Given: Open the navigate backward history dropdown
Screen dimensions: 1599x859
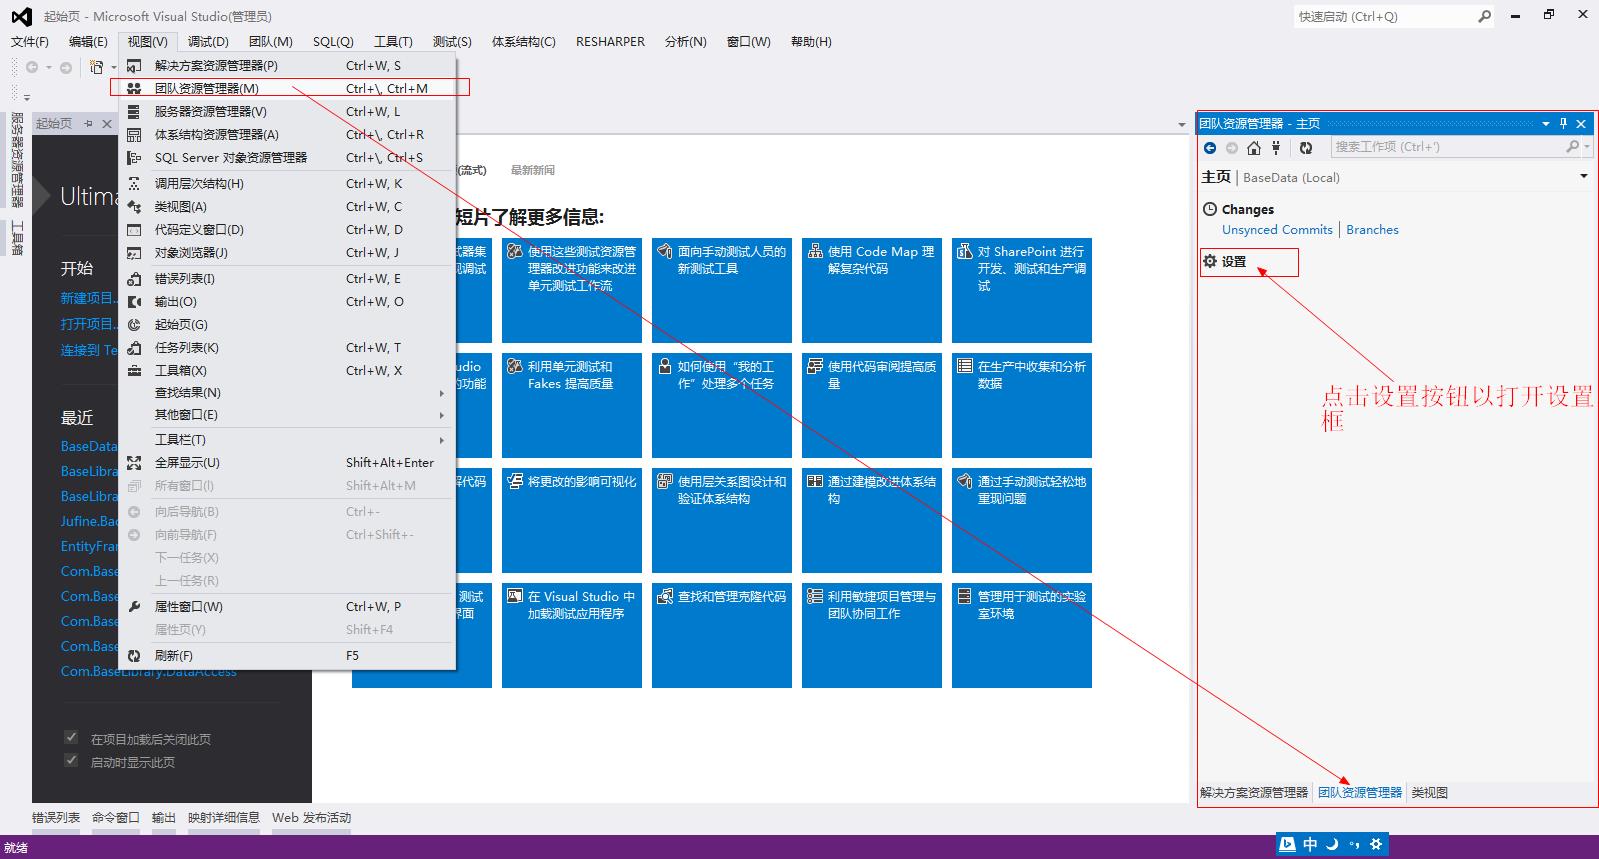Looking at the screenshot, I should tap(48, 67).
